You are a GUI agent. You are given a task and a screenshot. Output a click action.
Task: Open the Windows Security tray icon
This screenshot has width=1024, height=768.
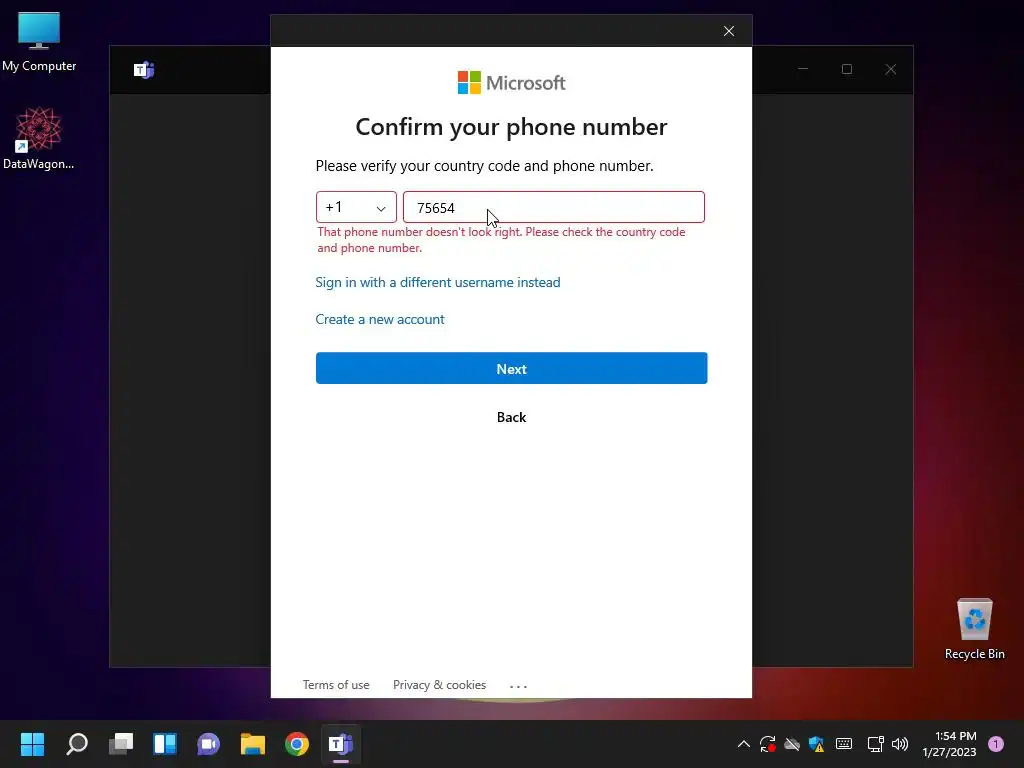click(x=816, y=744)
